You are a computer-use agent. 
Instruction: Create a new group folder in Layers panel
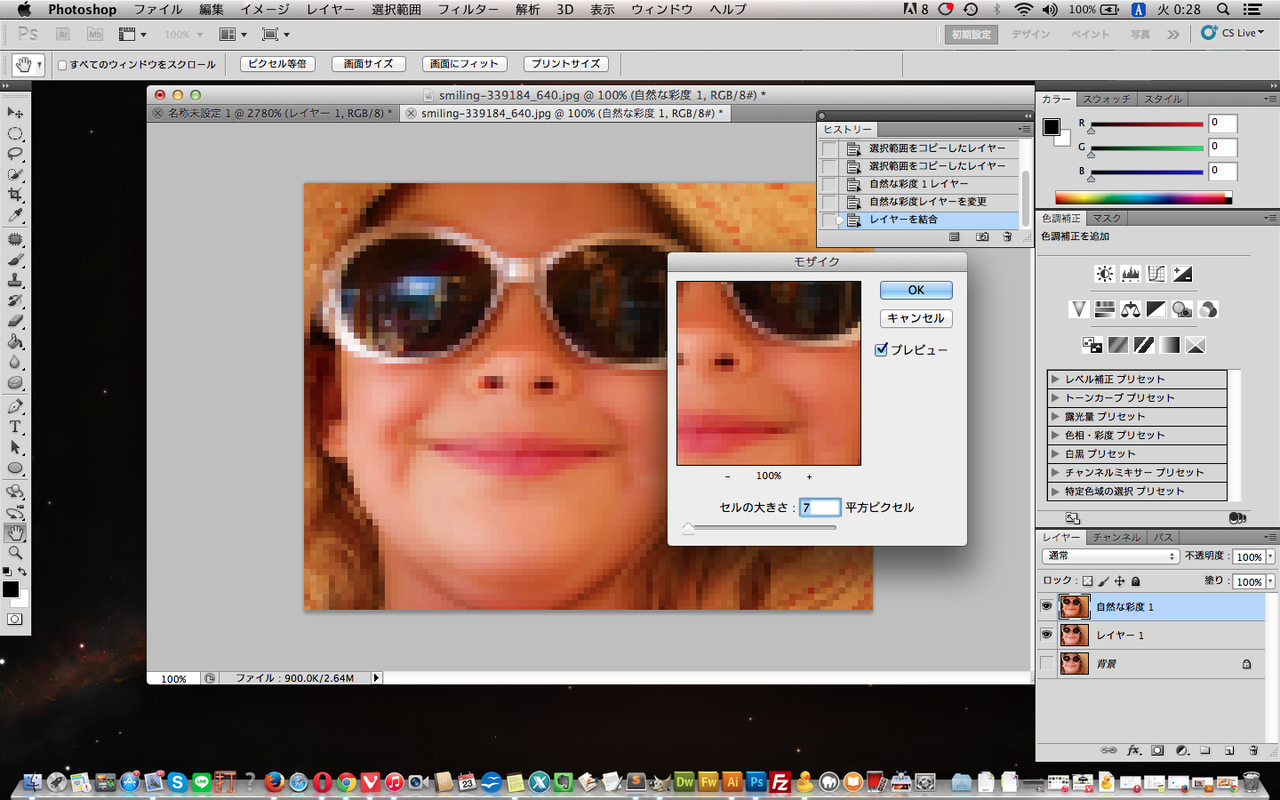(x=1205, y=749)
